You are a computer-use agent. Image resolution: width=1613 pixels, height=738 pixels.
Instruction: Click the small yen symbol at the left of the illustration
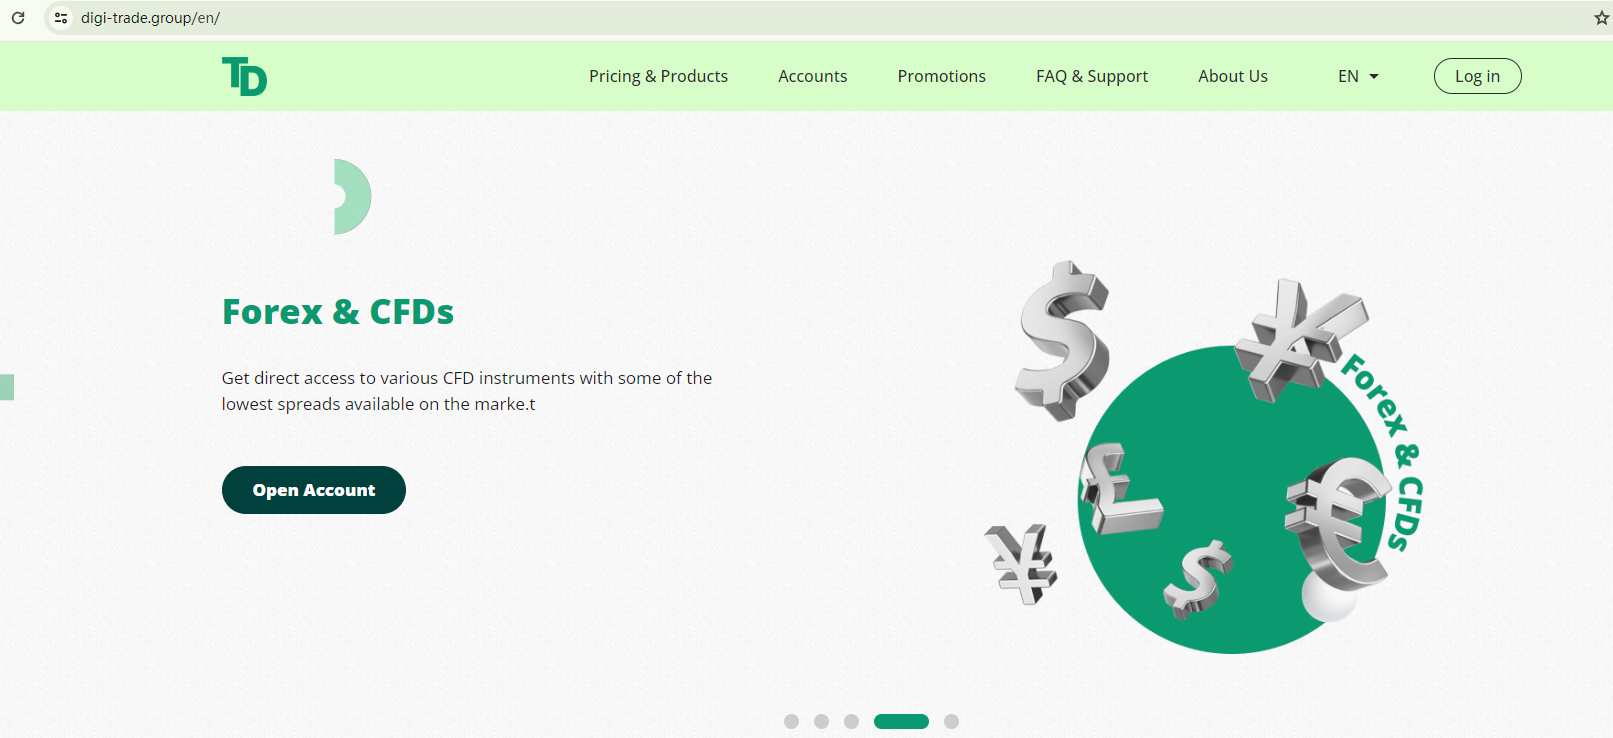tap(1021, 564)
